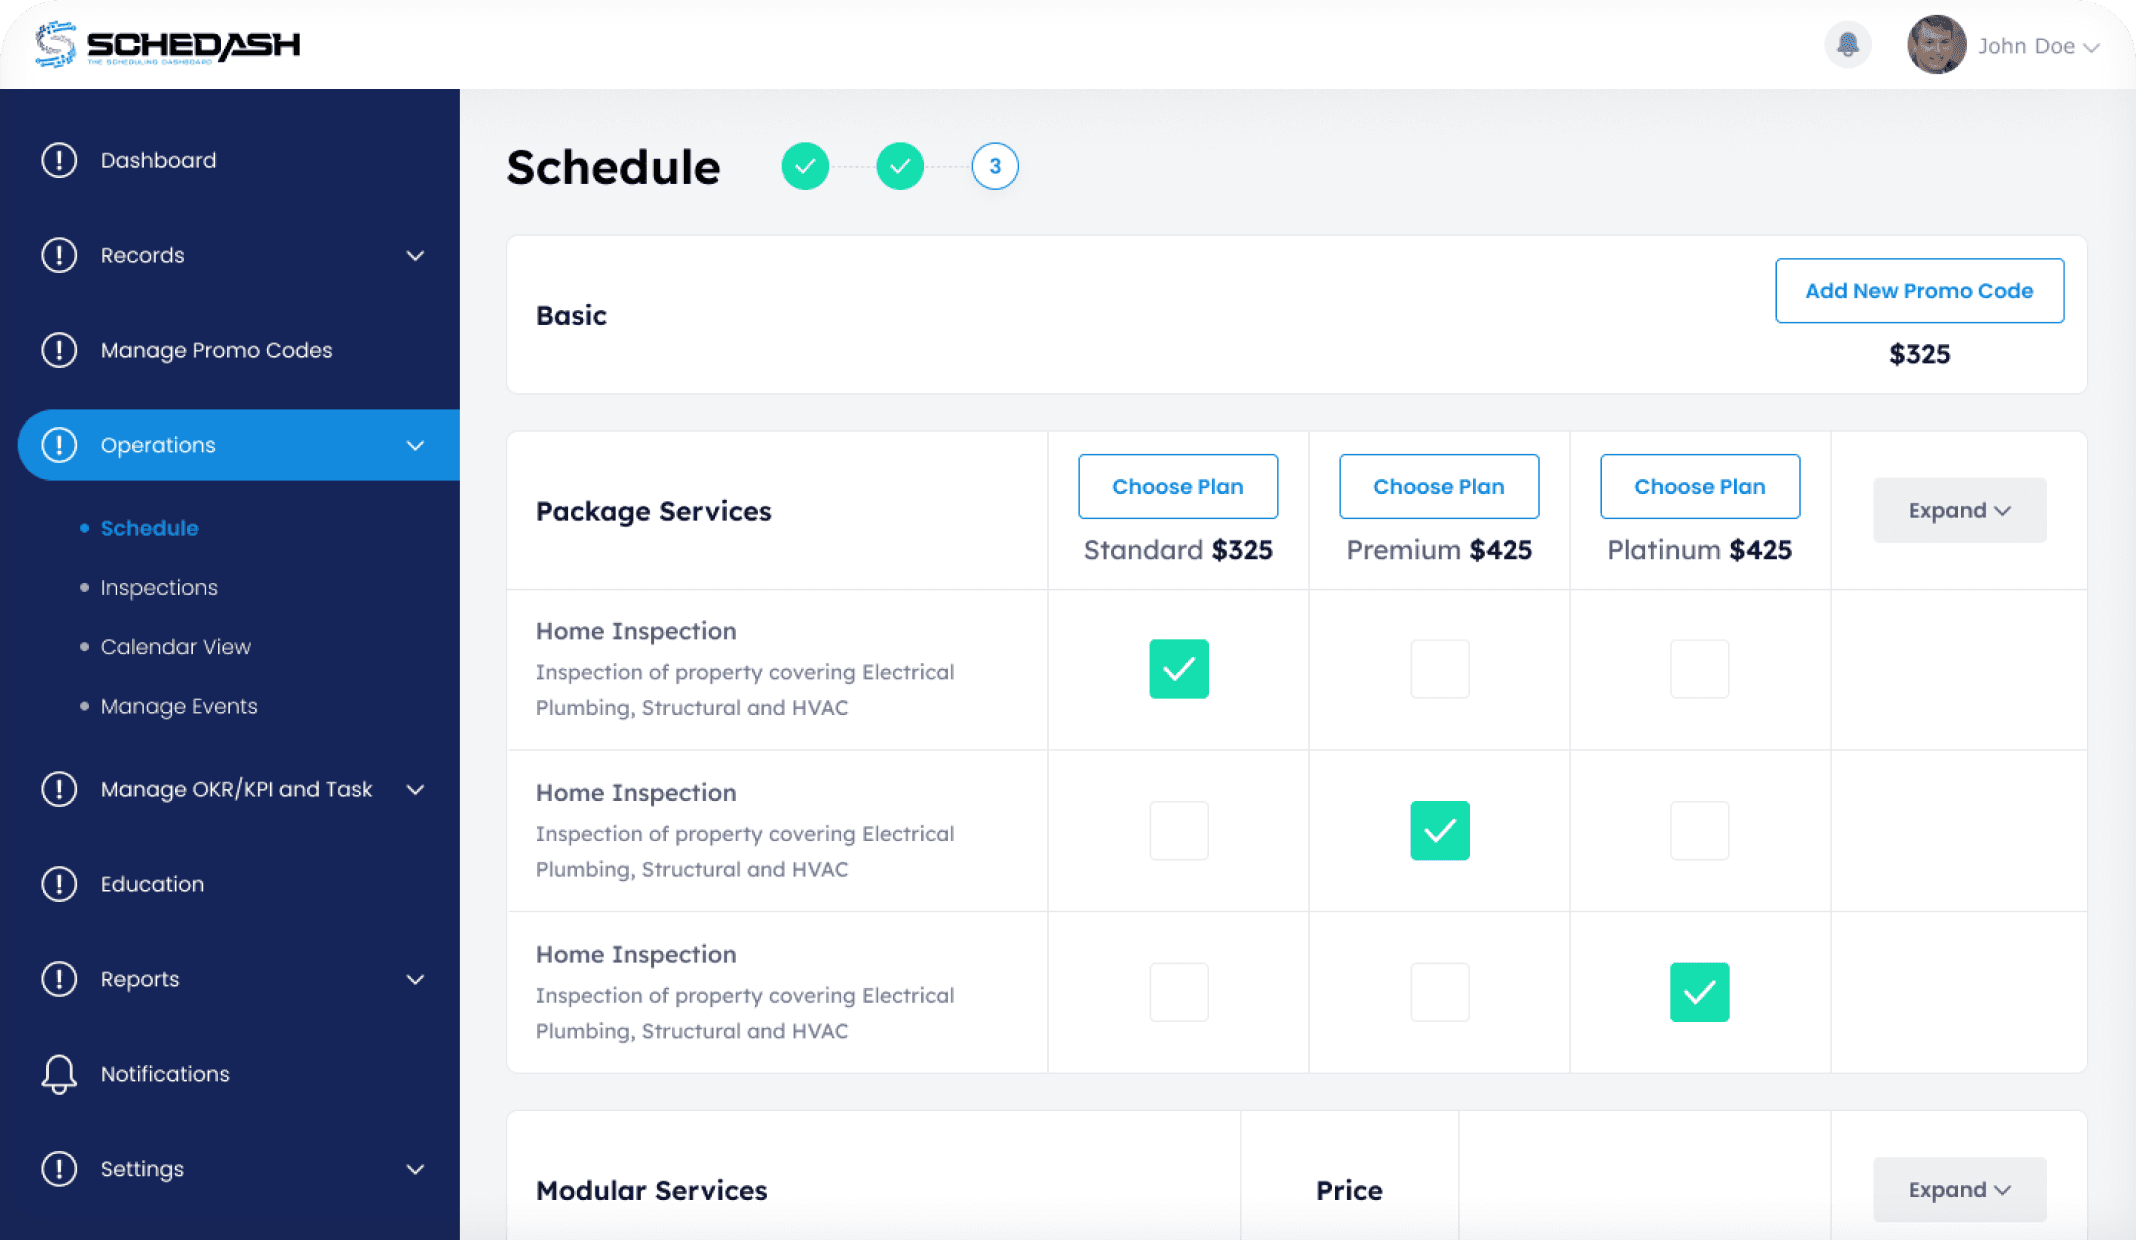Navigate to the Schedule menu item
2136x1240 pixels.
[148, 527]
